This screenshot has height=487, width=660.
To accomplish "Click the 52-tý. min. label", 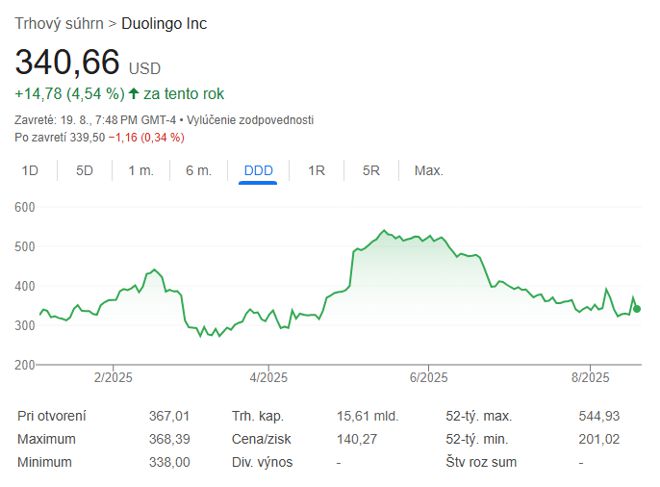I will pos(477,439).
